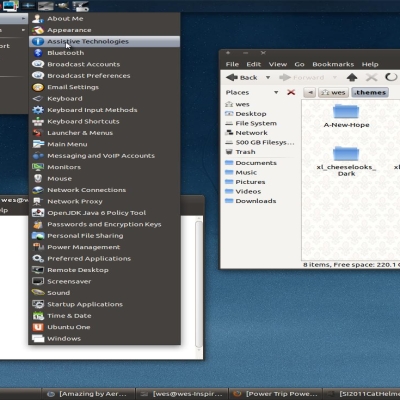Click the path bar left scroll arrow
This screenshot has height=400, width=400.
coord(310,92)
